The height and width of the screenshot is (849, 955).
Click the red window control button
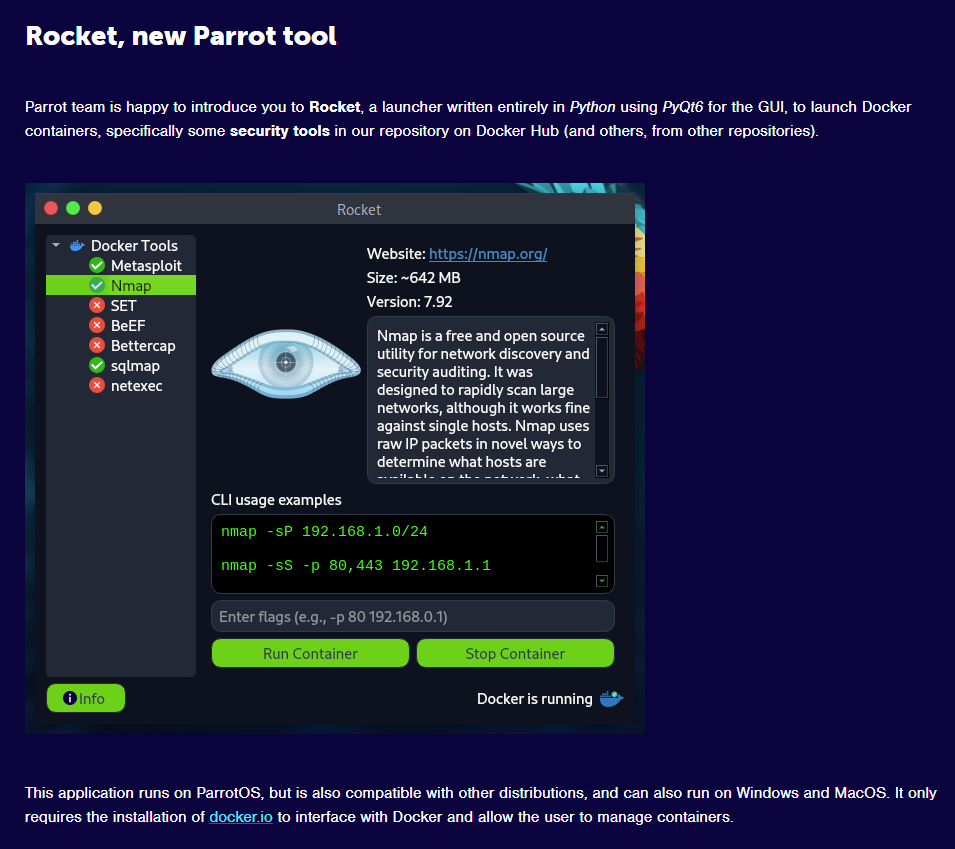click(x=51, y=208)
